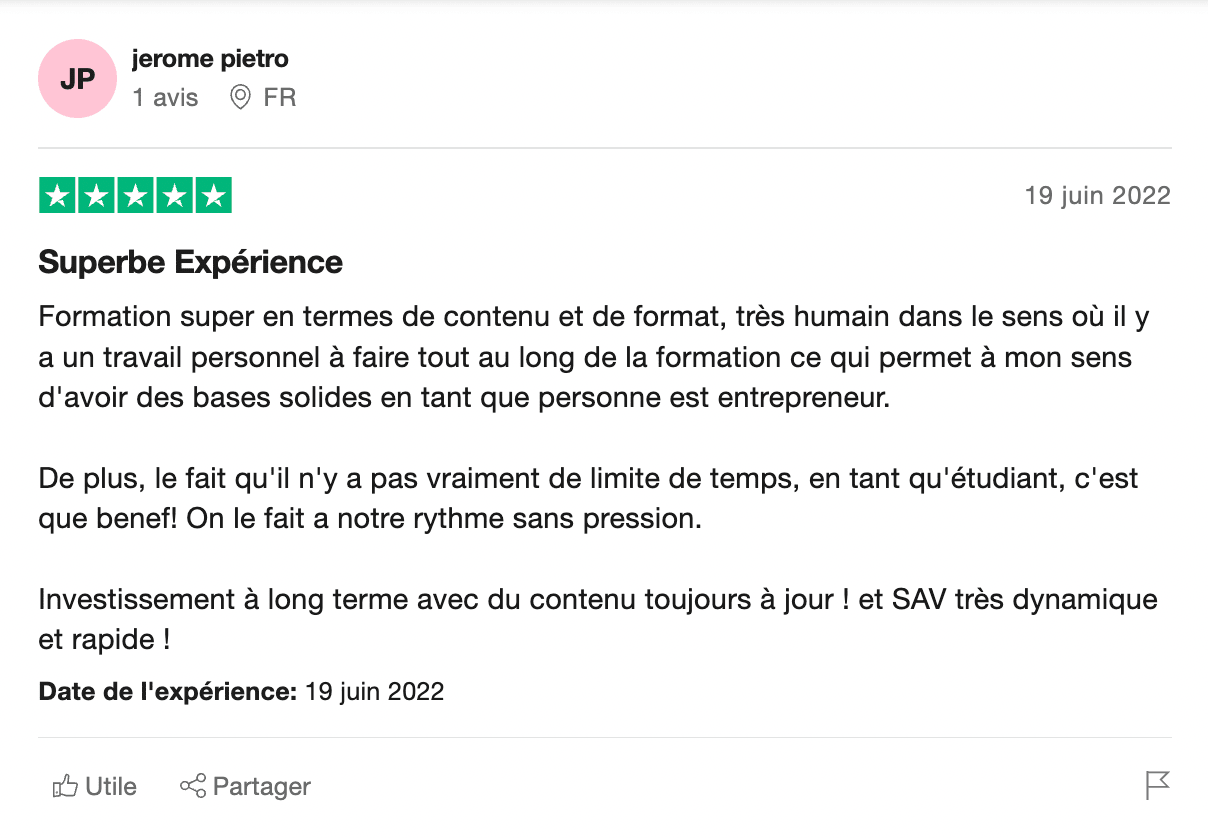Click the paragraph starting "Formation super"
The height and width of the screenshot is (838, 1208).
coord(592,358)
